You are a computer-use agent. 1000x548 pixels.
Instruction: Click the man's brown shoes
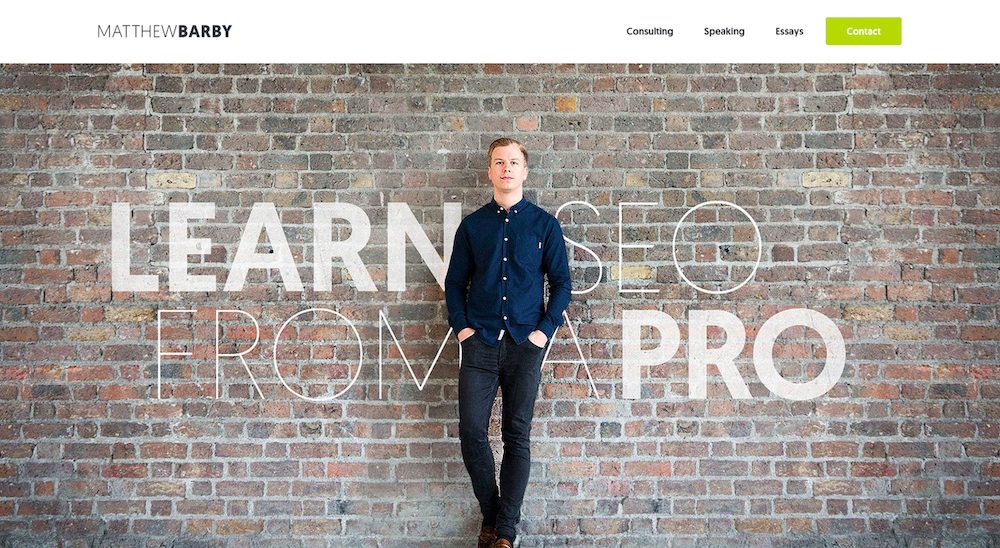pyautogui.click(x=495, y=537)
